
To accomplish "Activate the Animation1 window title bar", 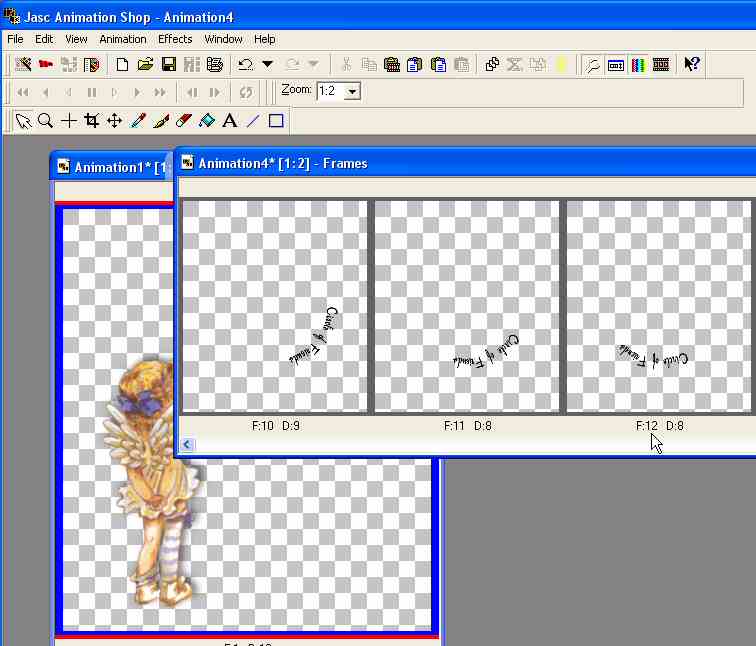I will [x=112, y=167].
